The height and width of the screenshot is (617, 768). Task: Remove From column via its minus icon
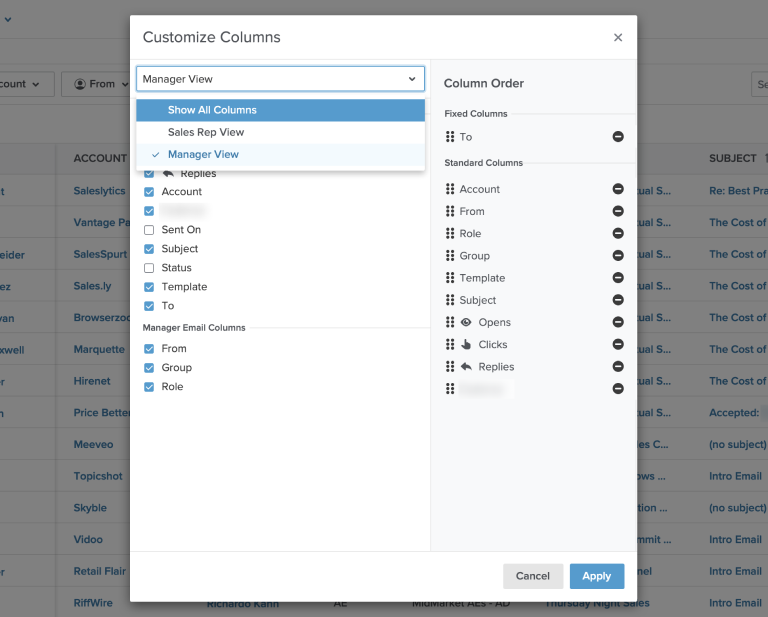tap(618, 211)
